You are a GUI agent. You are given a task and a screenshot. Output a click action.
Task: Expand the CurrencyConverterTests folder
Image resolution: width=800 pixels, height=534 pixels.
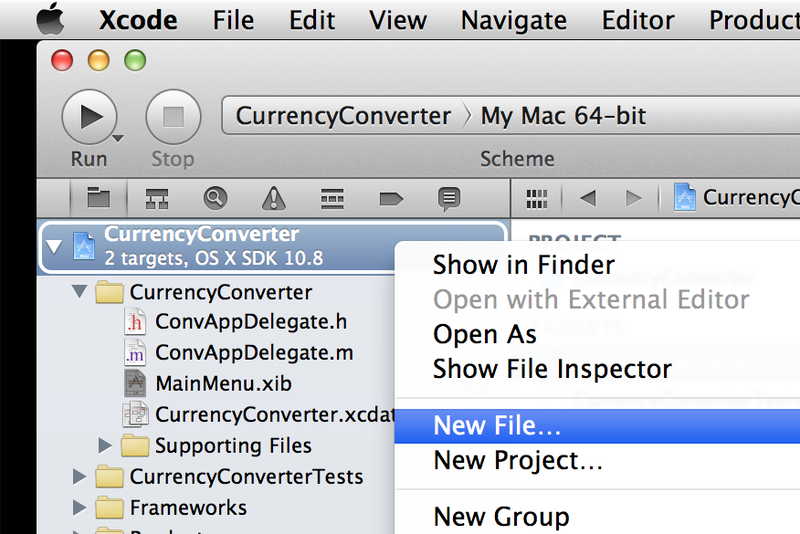(x=80, y=477)
